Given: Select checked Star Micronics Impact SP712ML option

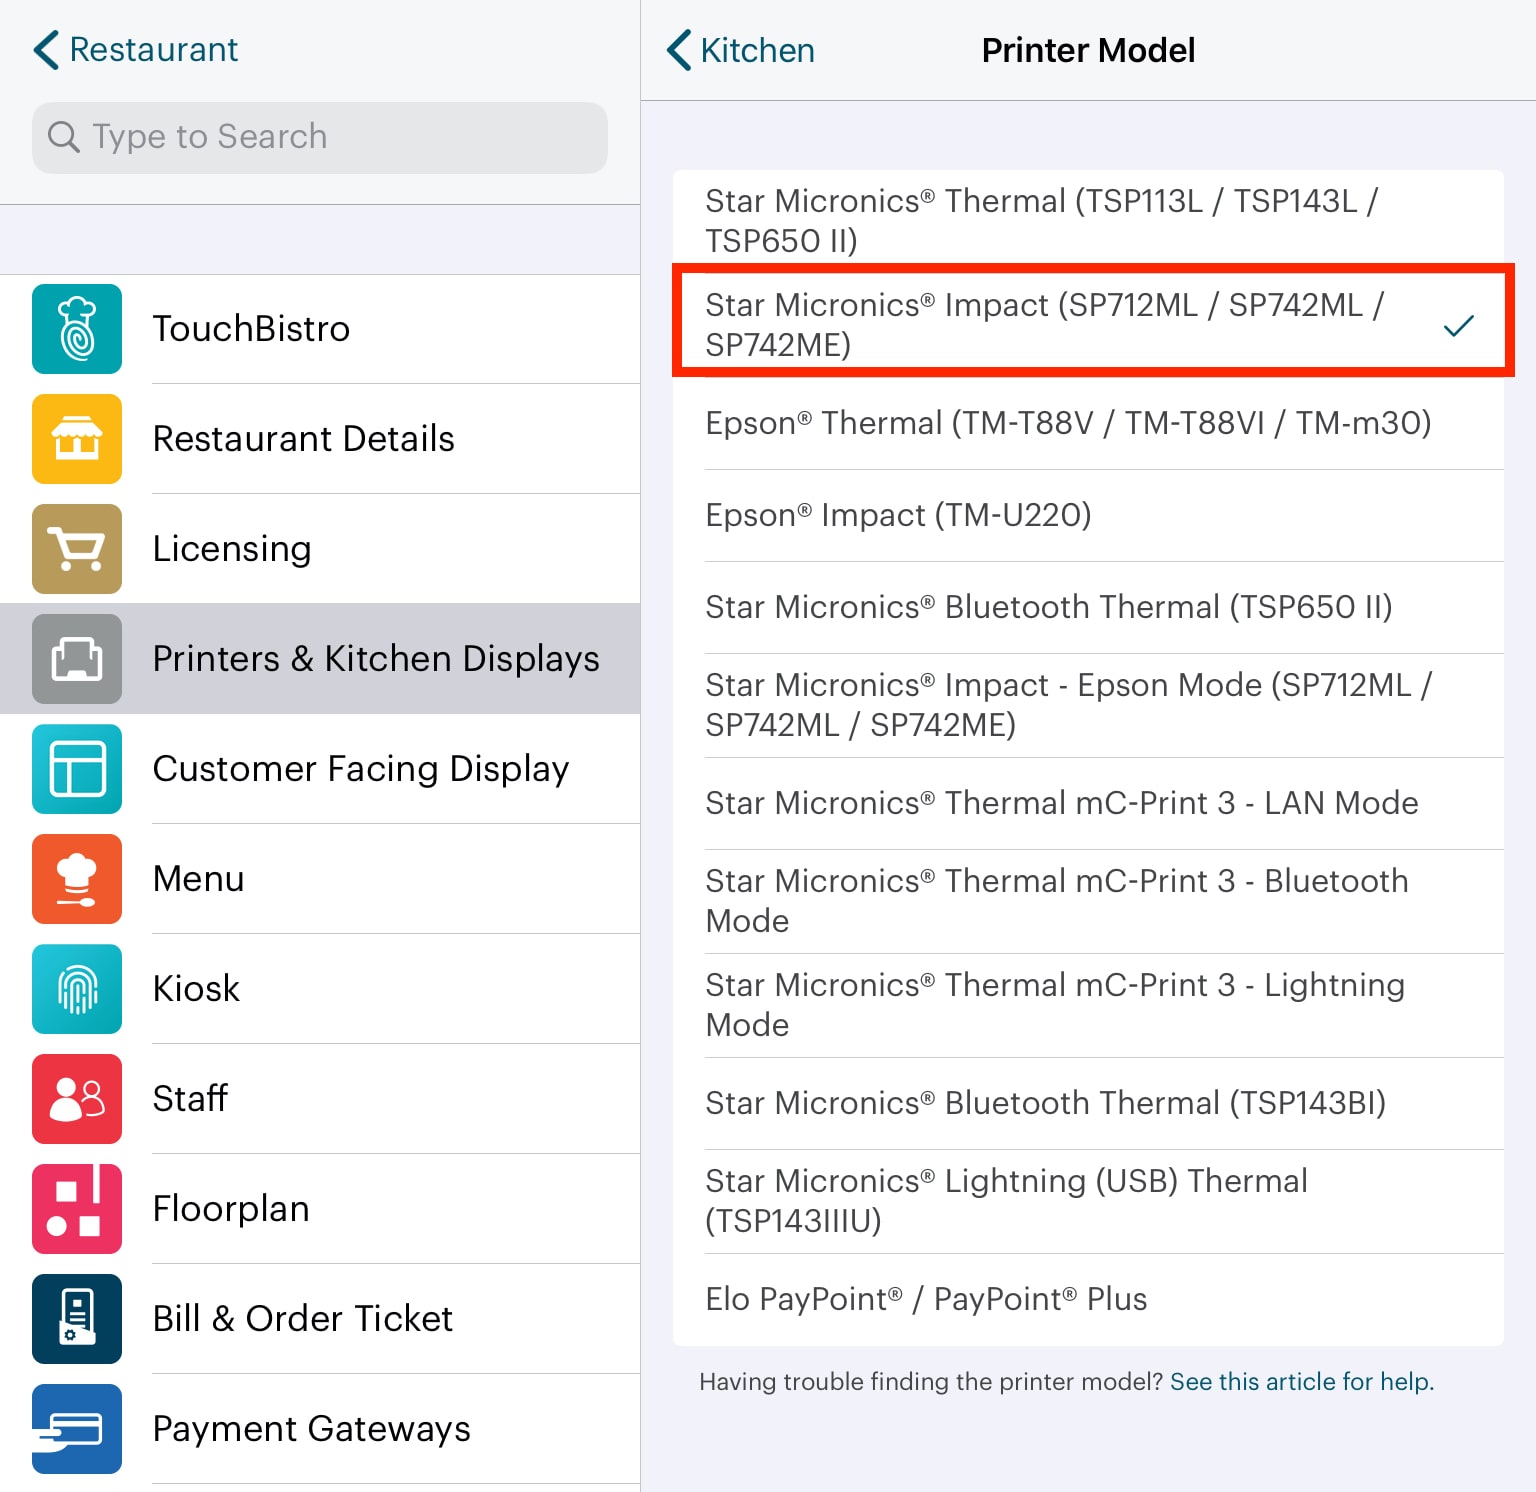Looking at the screenshot, I should [1090, 324].
